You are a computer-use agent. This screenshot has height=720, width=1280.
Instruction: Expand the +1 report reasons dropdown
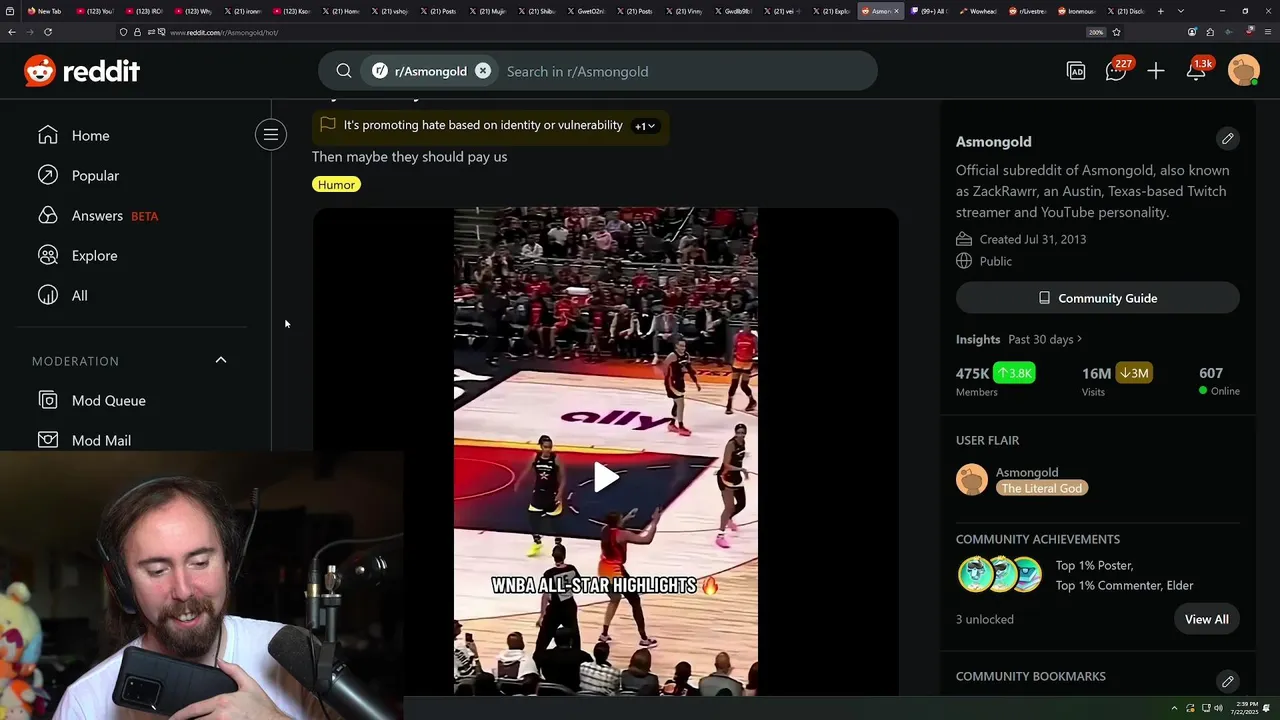[x=645, y=126]
